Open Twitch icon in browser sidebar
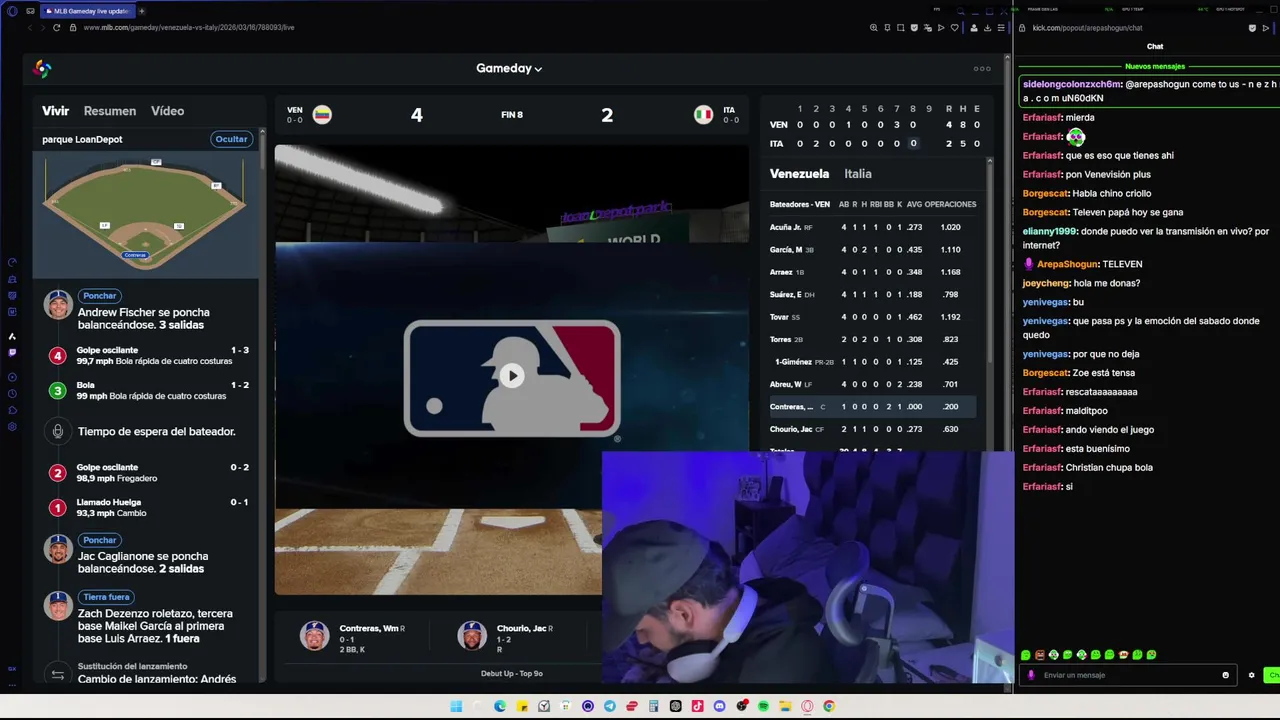This screenshot has width=1280, height=720. click(12, 352)
